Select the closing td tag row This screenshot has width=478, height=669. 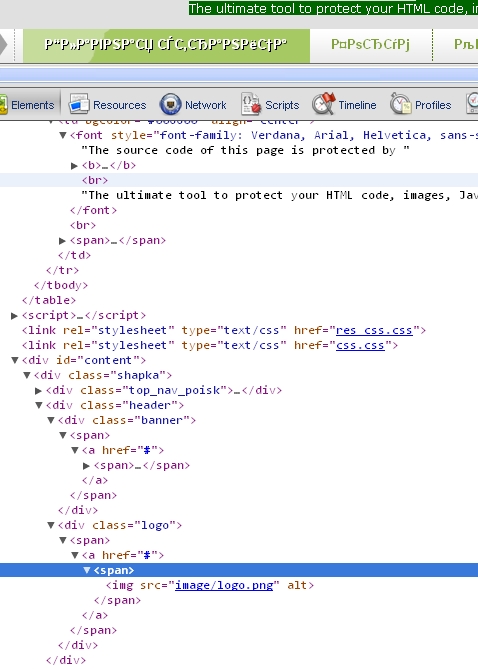click(75, 256)
